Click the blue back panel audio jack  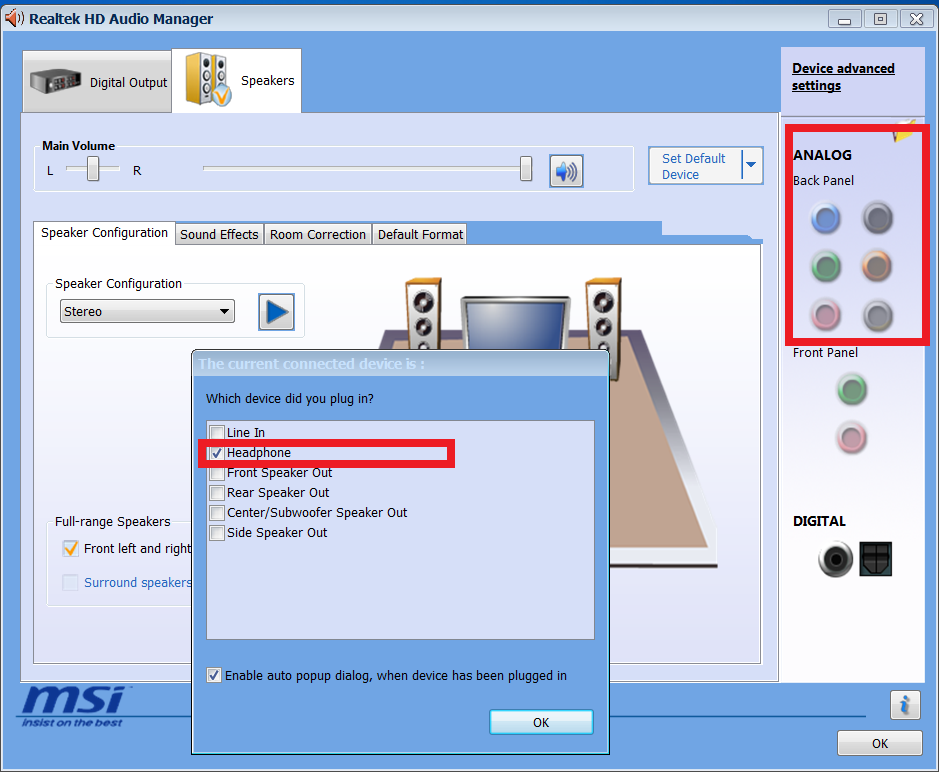pos(826,218)
